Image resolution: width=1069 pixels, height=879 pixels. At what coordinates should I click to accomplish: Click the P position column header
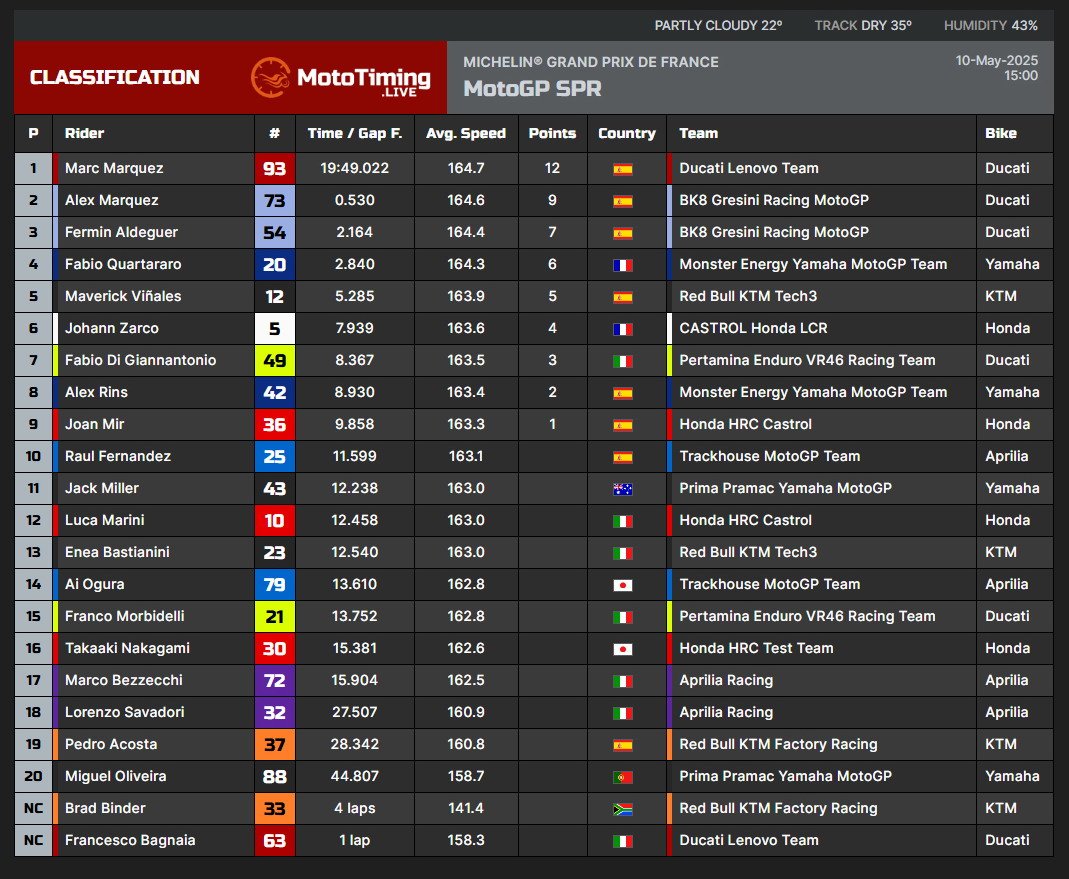33,133
